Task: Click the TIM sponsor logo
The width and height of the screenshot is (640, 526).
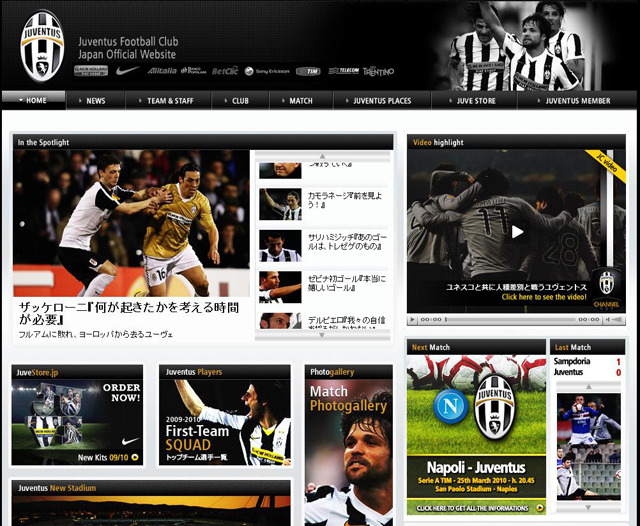Action: pos(312,71)
